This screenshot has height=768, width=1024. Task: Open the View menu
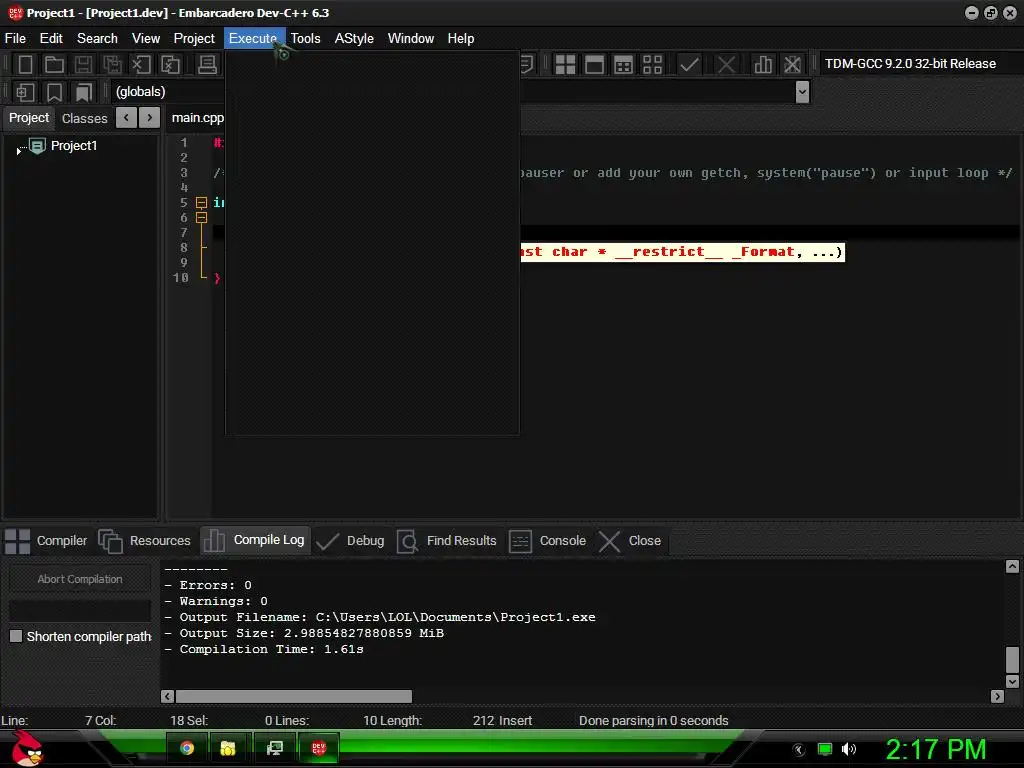click(146, 39)
